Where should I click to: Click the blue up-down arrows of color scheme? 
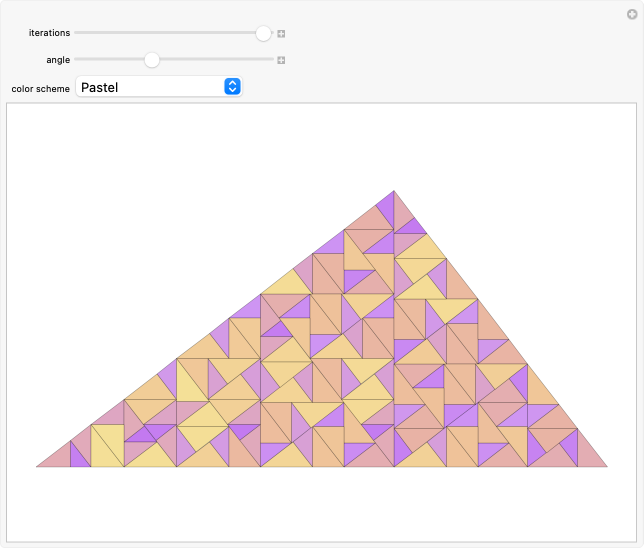(232, 87)
